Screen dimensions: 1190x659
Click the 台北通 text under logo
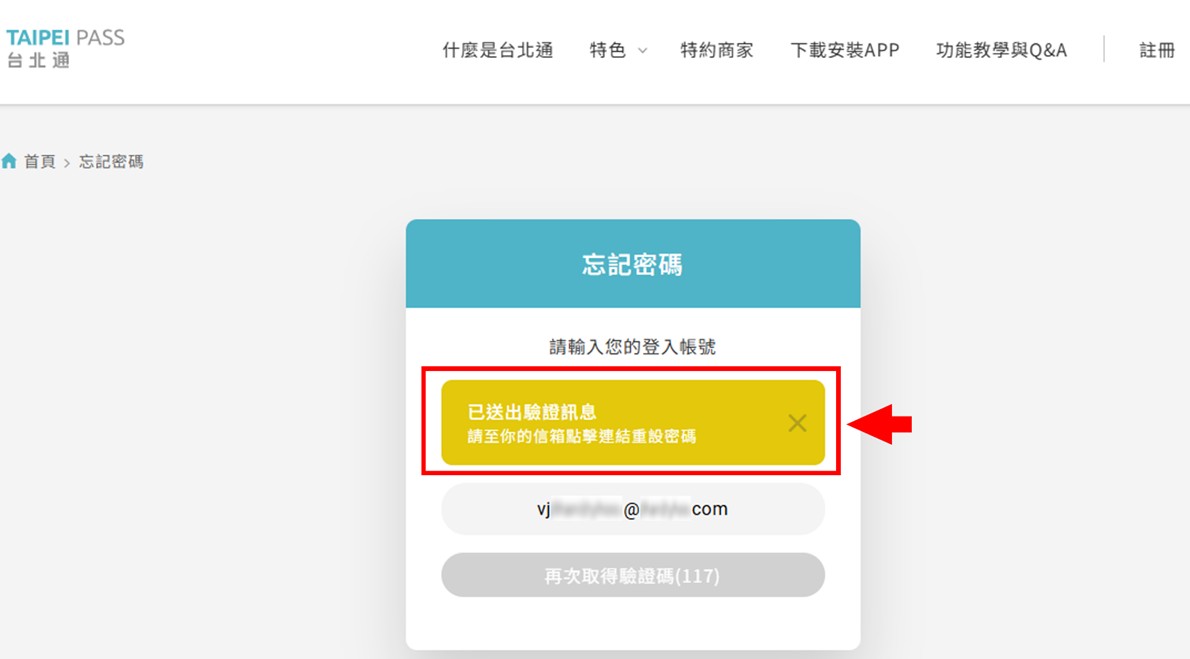tap(38, 60)
